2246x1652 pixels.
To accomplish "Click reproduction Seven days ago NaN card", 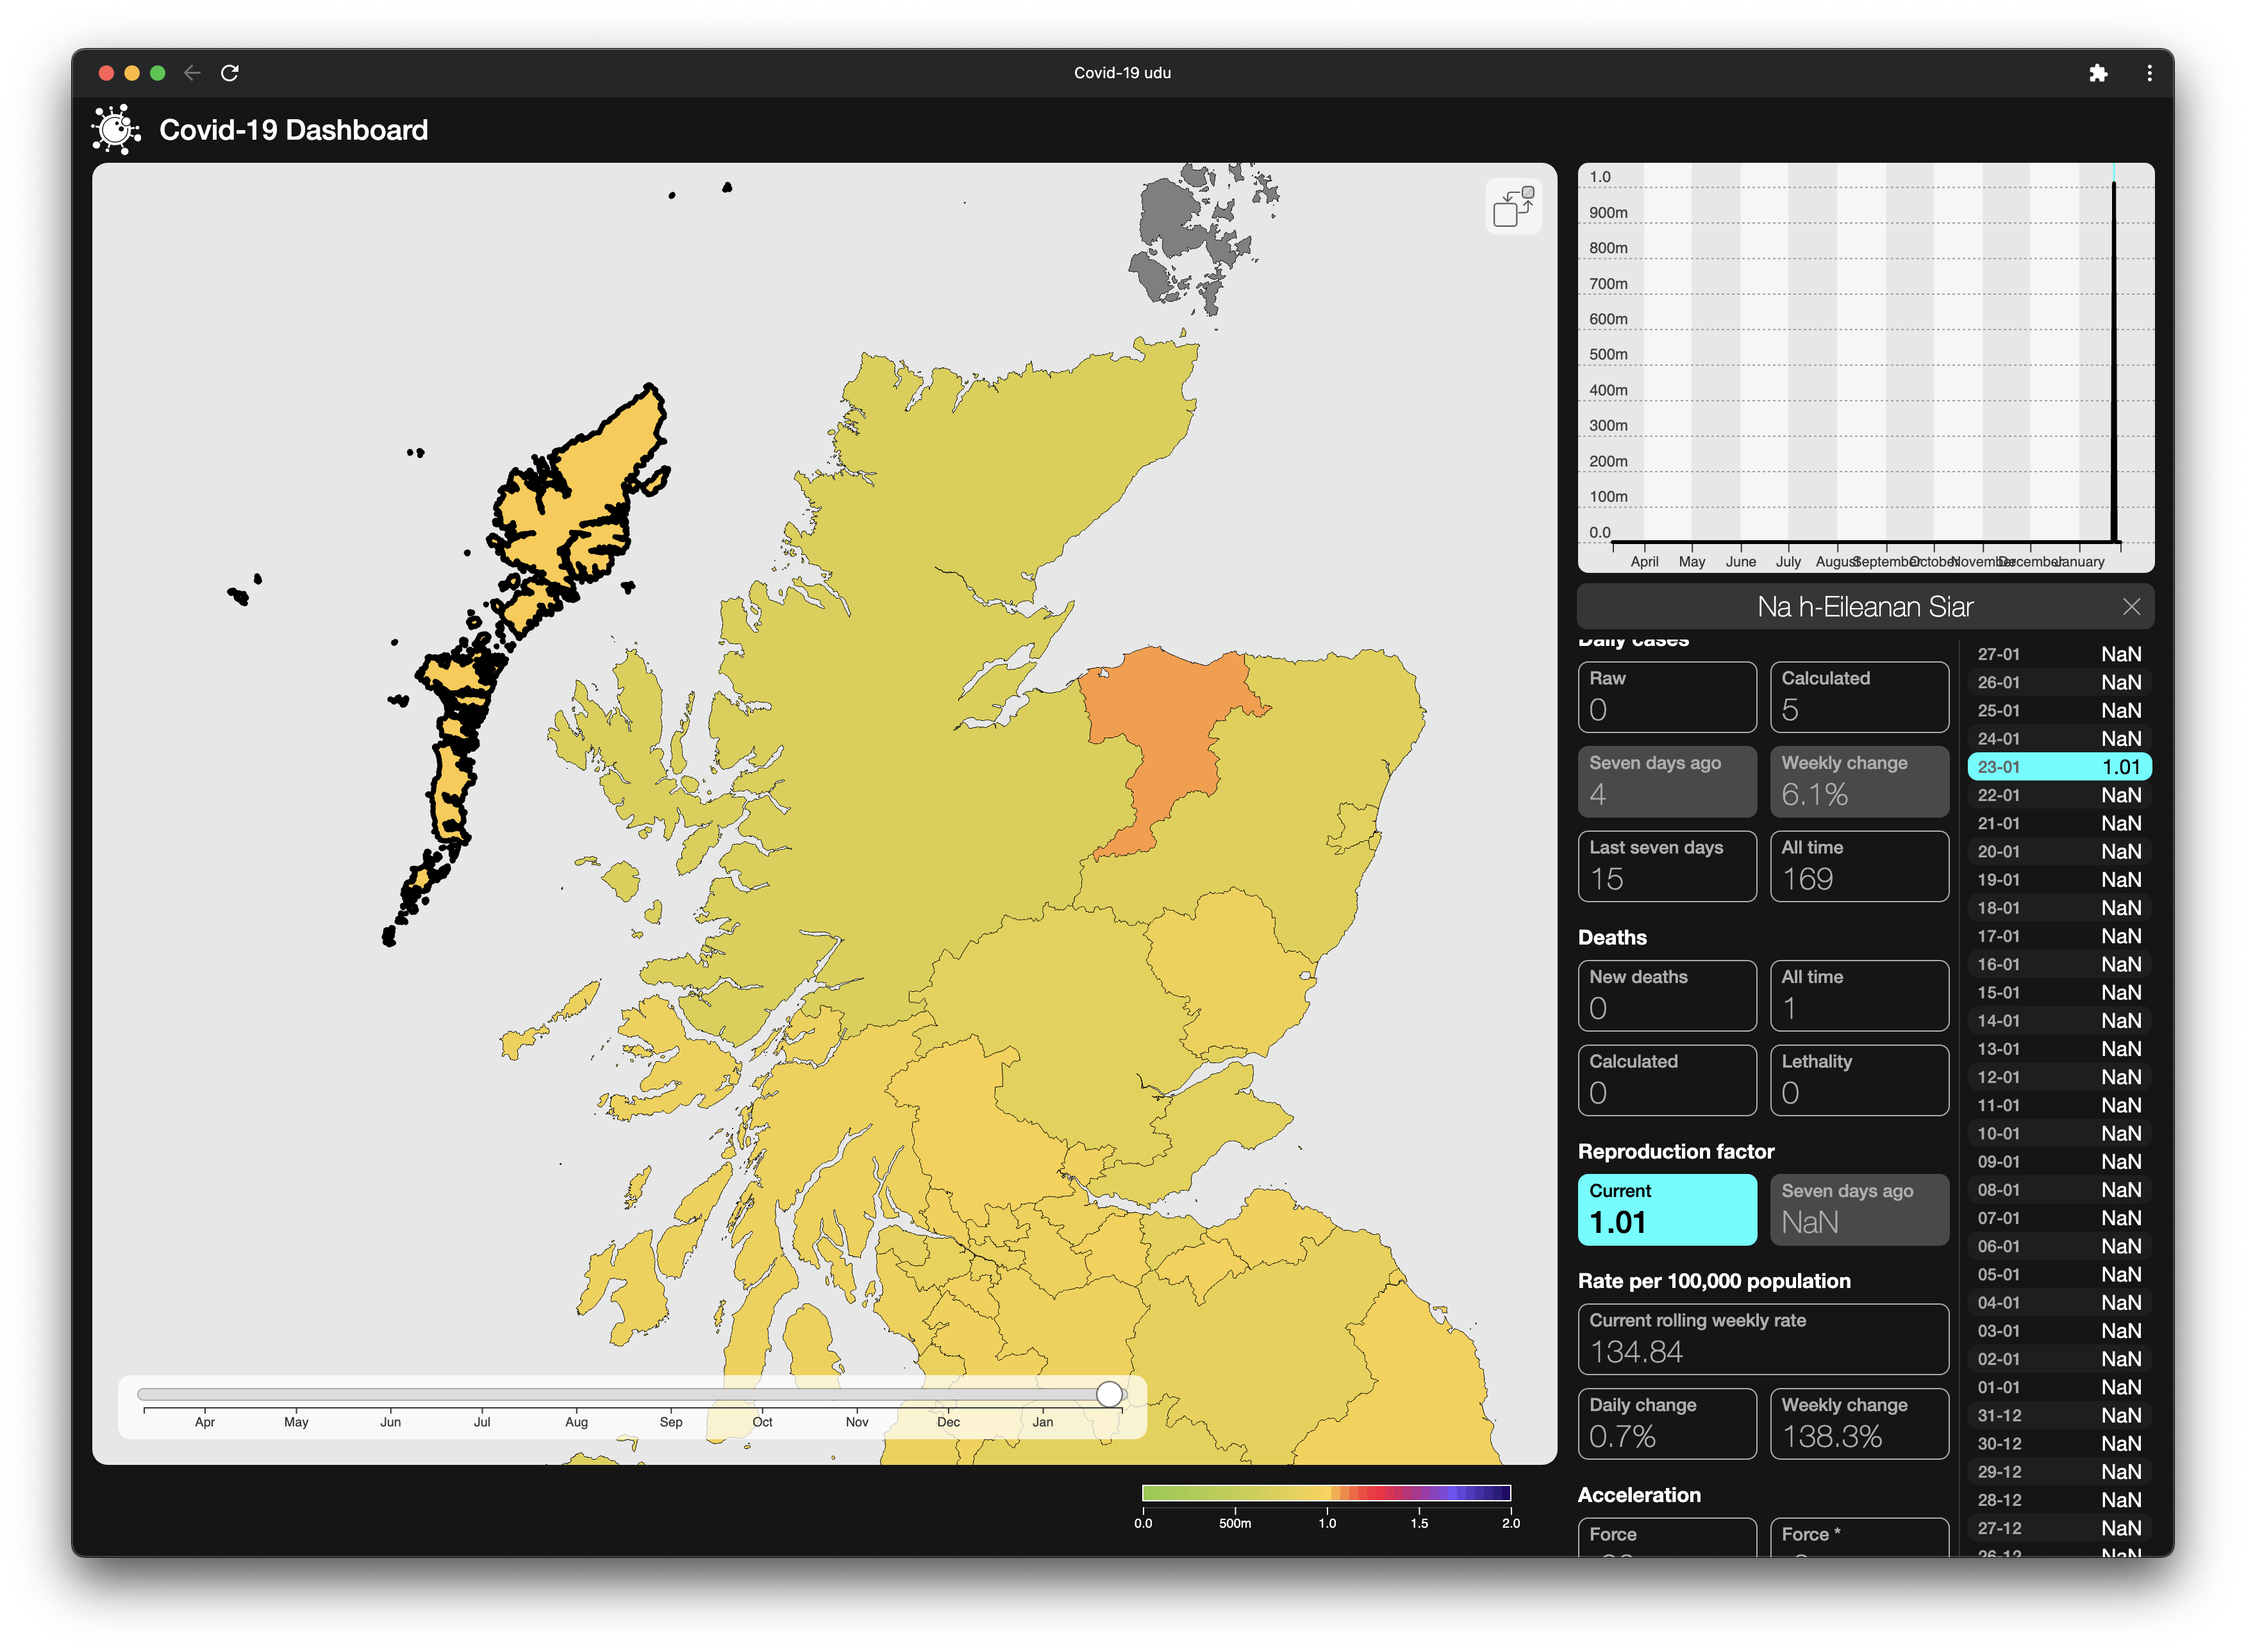I will tap(1859, 1209).
